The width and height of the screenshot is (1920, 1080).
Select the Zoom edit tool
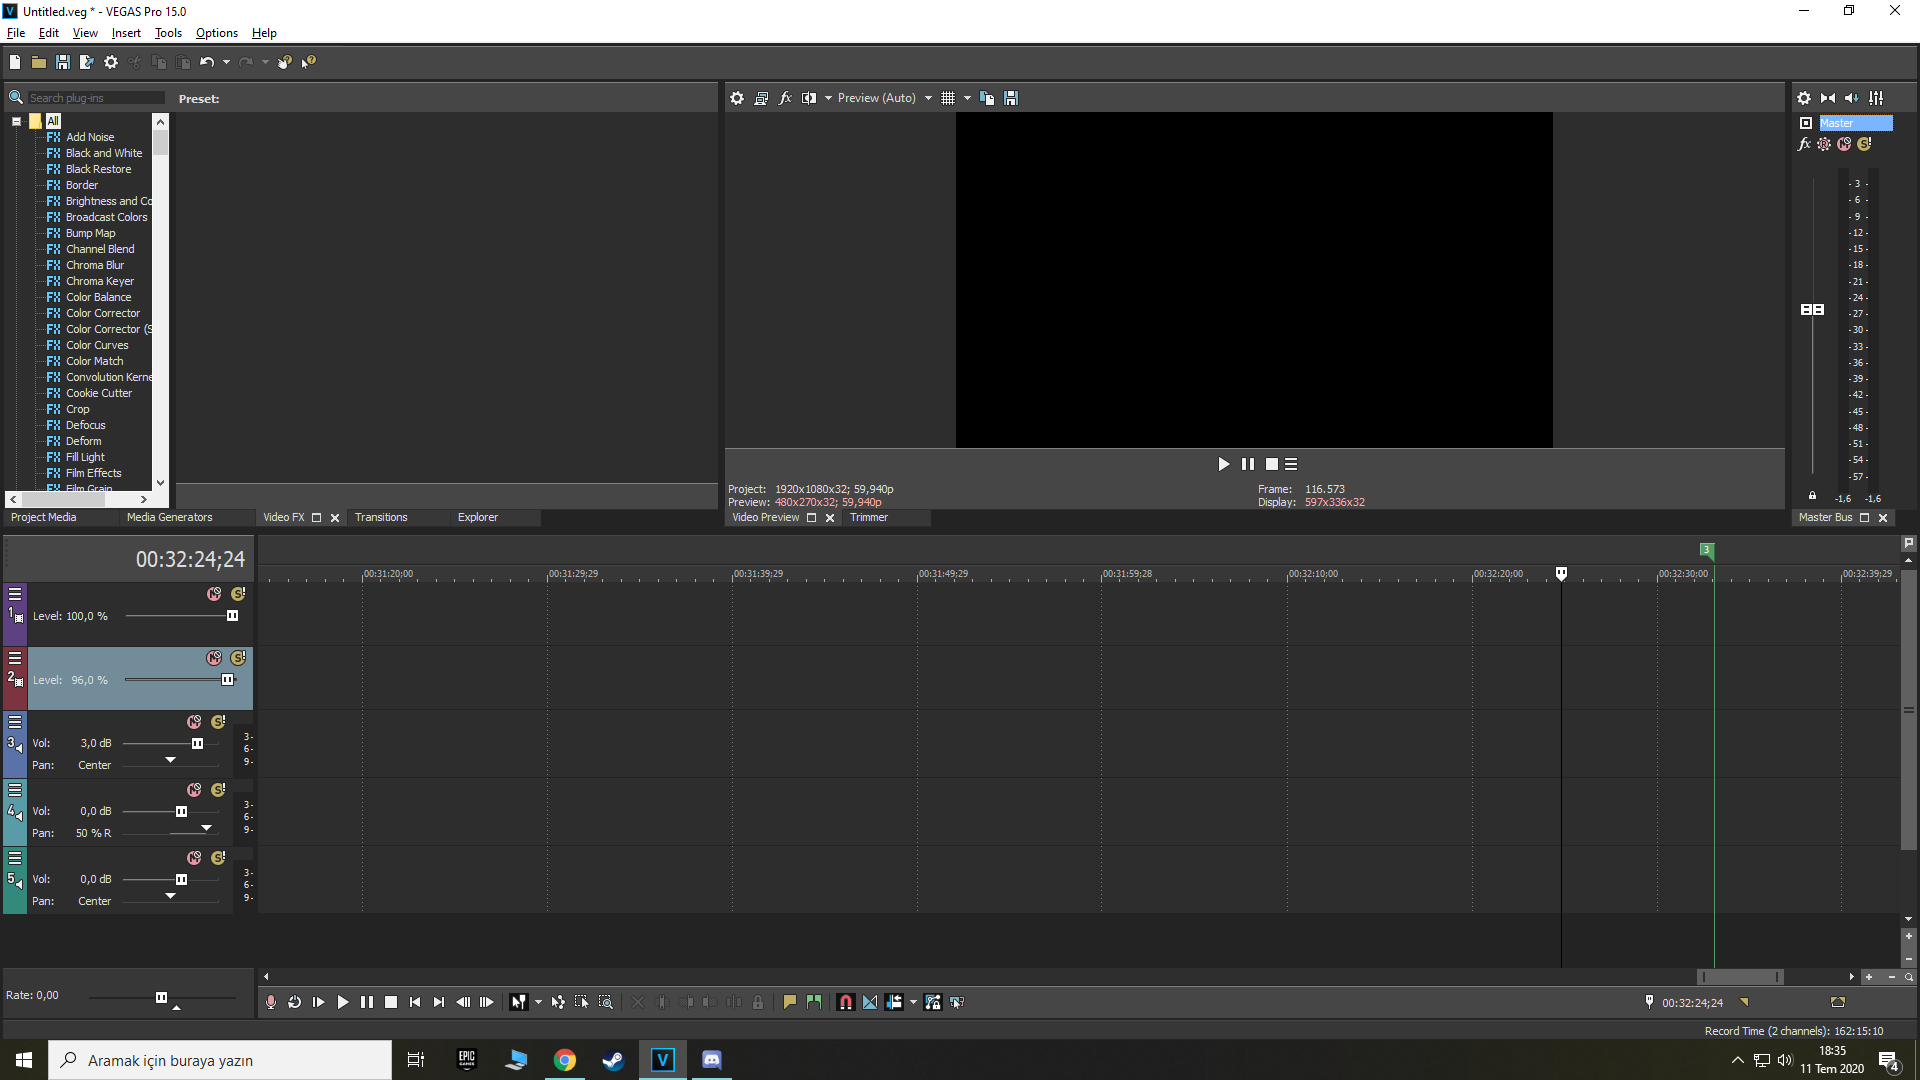[x=606, y=1002]
